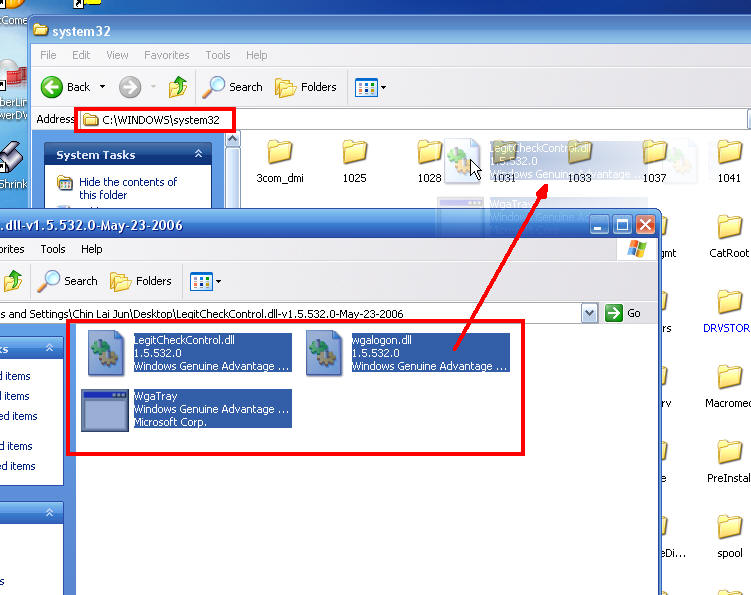The image size is (751, 595).
Task: Open Help menu in system32 window
Action: [x=257, y=55]
